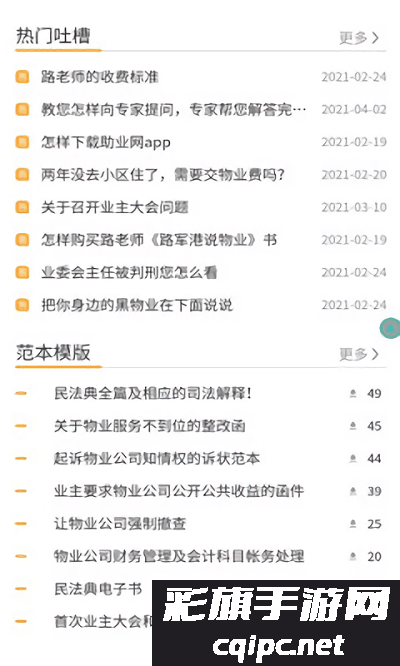The width and height of the screenshot is (400, 666).
Task: Click orange dash beside 让物业公司强制撤查
Action: coord(21,524)
